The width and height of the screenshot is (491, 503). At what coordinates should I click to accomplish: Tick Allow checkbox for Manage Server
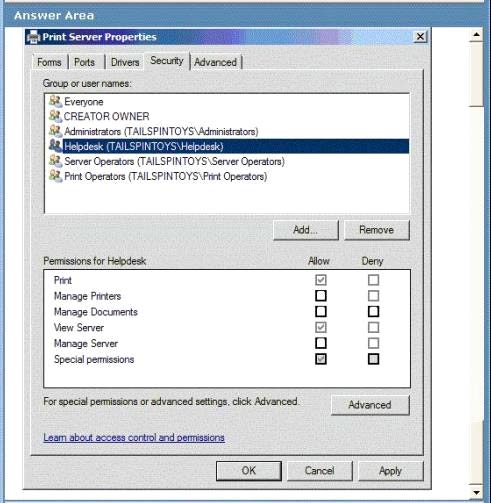click(321, 343)
